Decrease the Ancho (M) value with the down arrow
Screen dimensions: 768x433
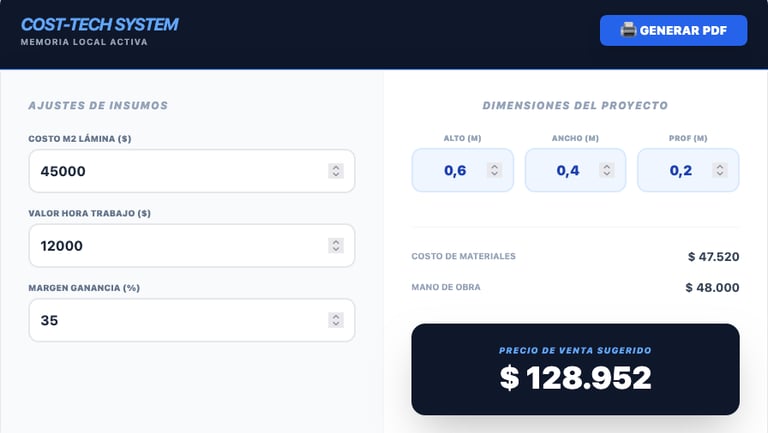tap(607, 174)
